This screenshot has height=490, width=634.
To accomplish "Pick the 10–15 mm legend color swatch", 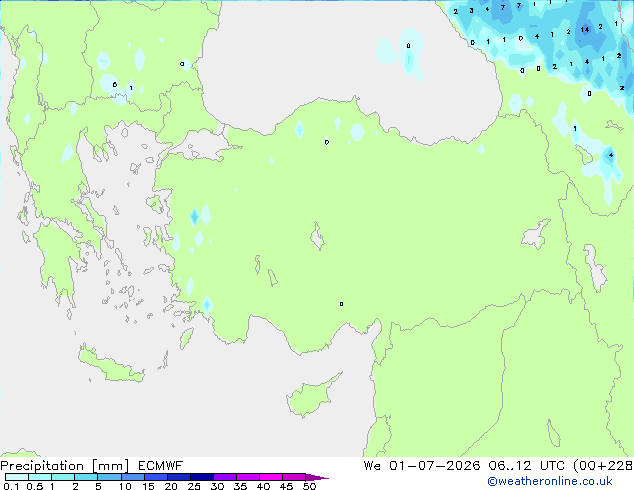I will (x=132, y=477).
